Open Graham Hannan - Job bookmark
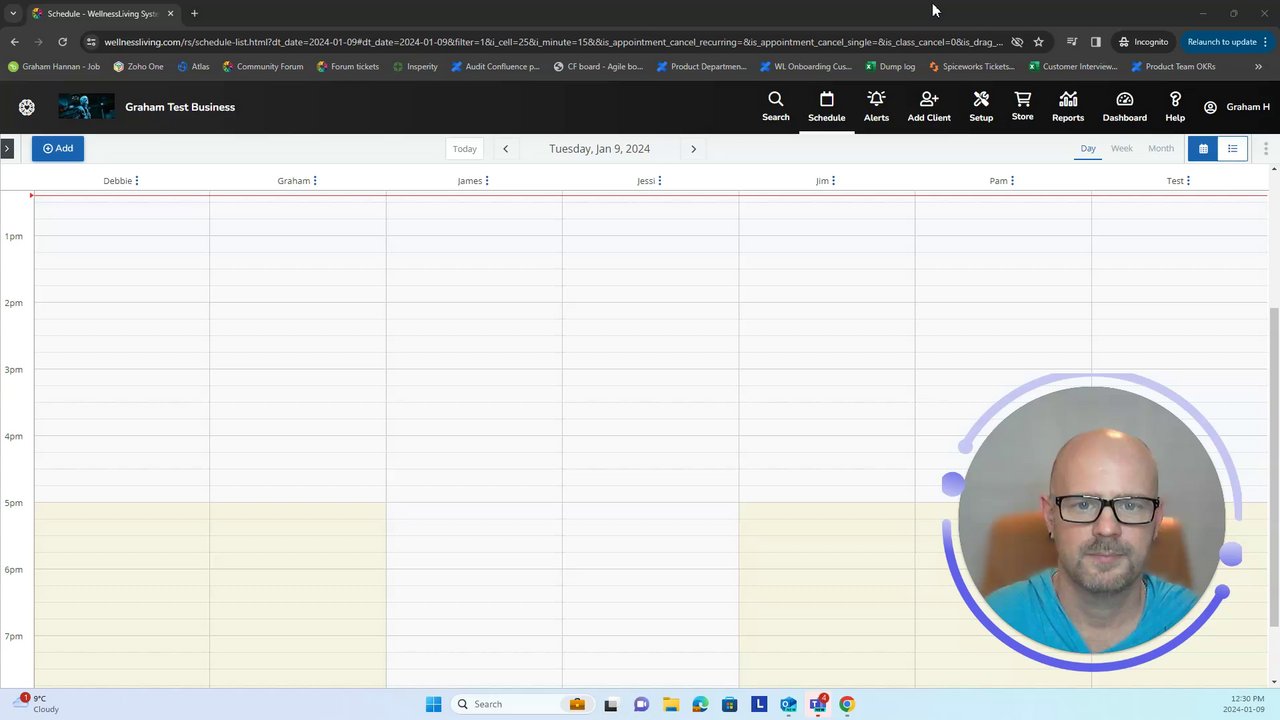Screen dimensions: 1280x720 (x=54, y=67)
